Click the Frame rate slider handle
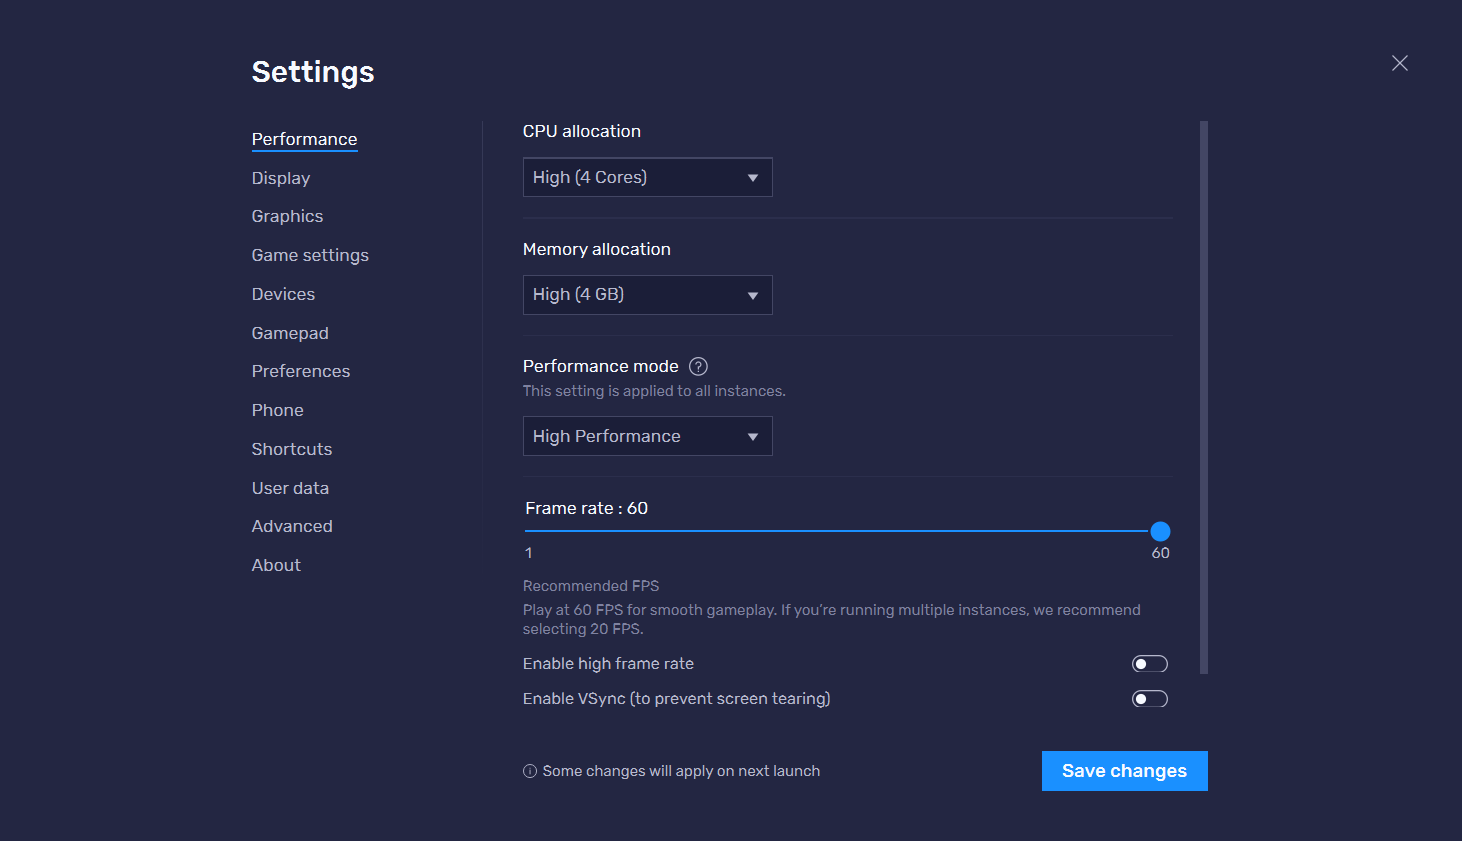The image size is (1462, 841). pos(1160,531)
